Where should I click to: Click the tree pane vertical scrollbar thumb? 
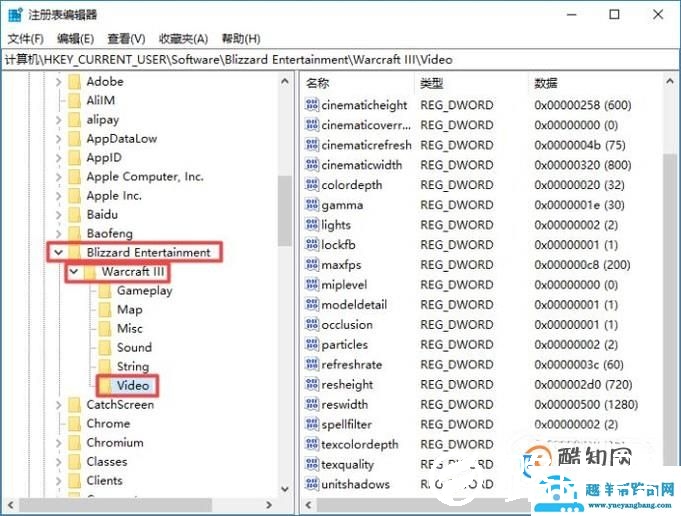(285, 211)
